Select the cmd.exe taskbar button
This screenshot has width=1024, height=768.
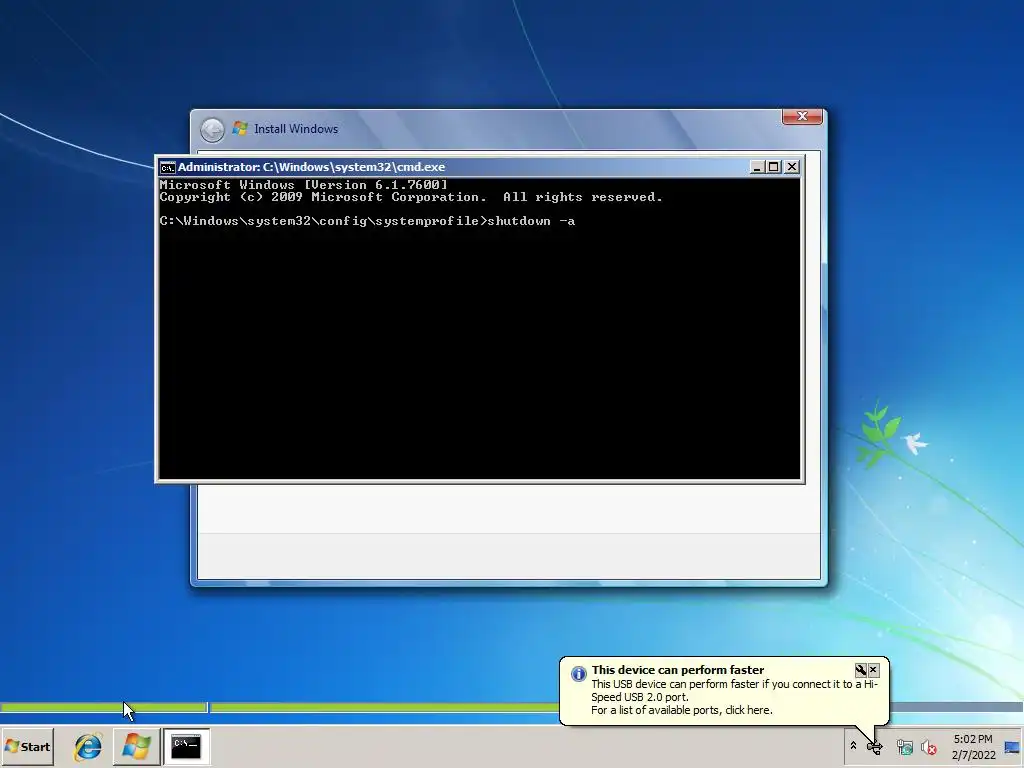pyautogui.click(x=186, y=746)
